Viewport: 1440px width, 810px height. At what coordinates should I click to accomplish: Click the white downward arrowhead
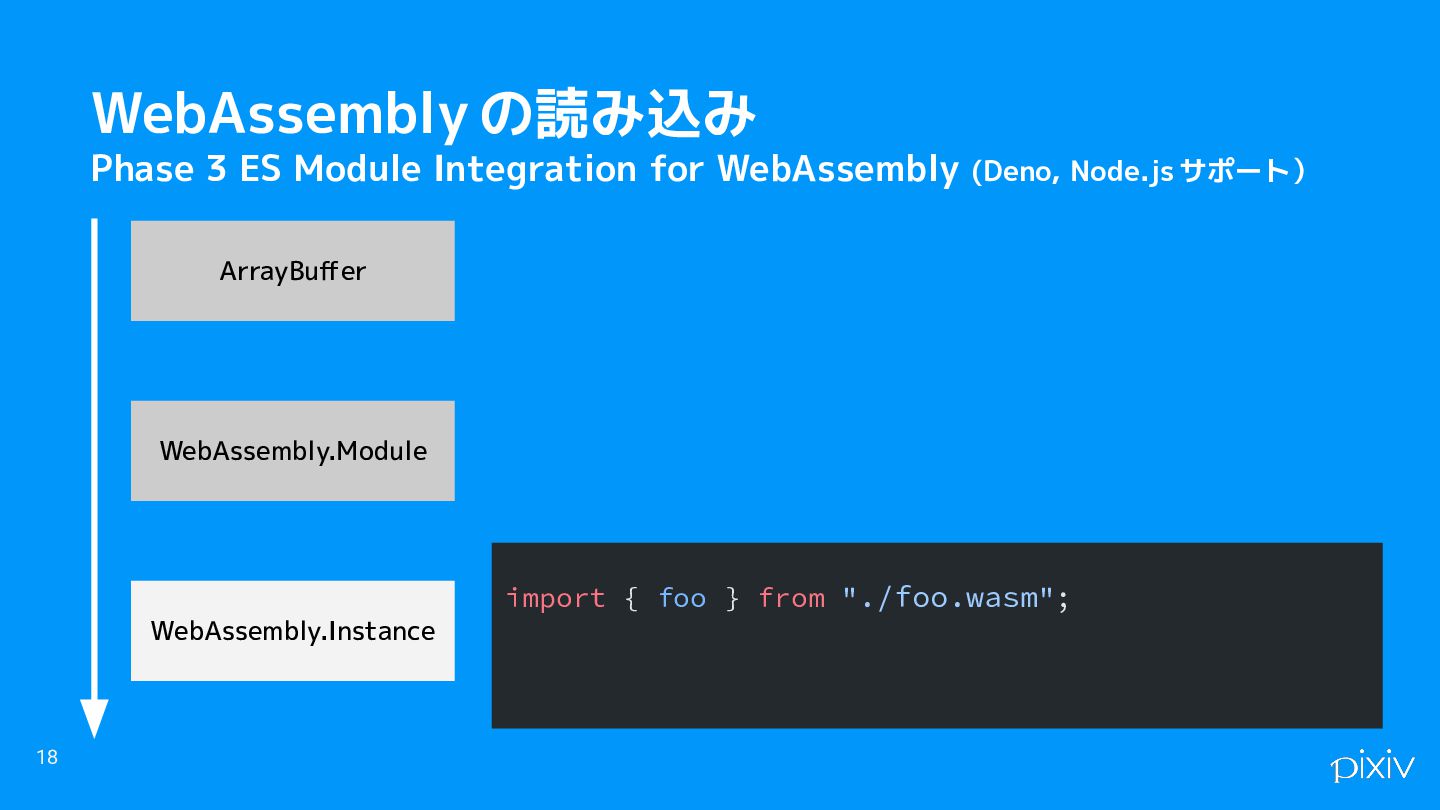pyautogui.click(x=94, y=719)
